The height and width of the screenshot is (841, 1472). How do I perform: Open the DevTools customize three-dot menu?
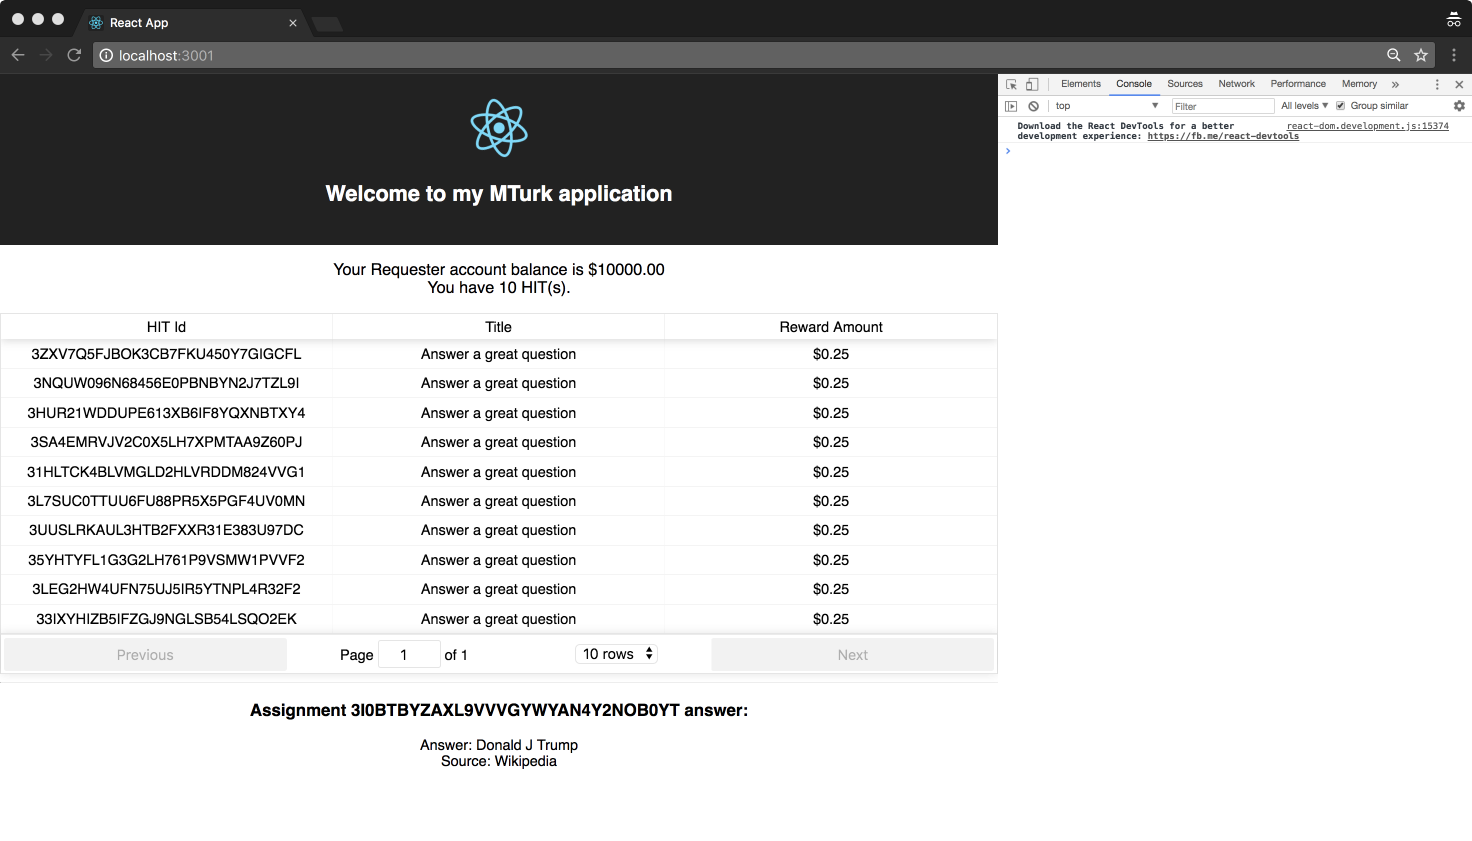[1437, 84]
